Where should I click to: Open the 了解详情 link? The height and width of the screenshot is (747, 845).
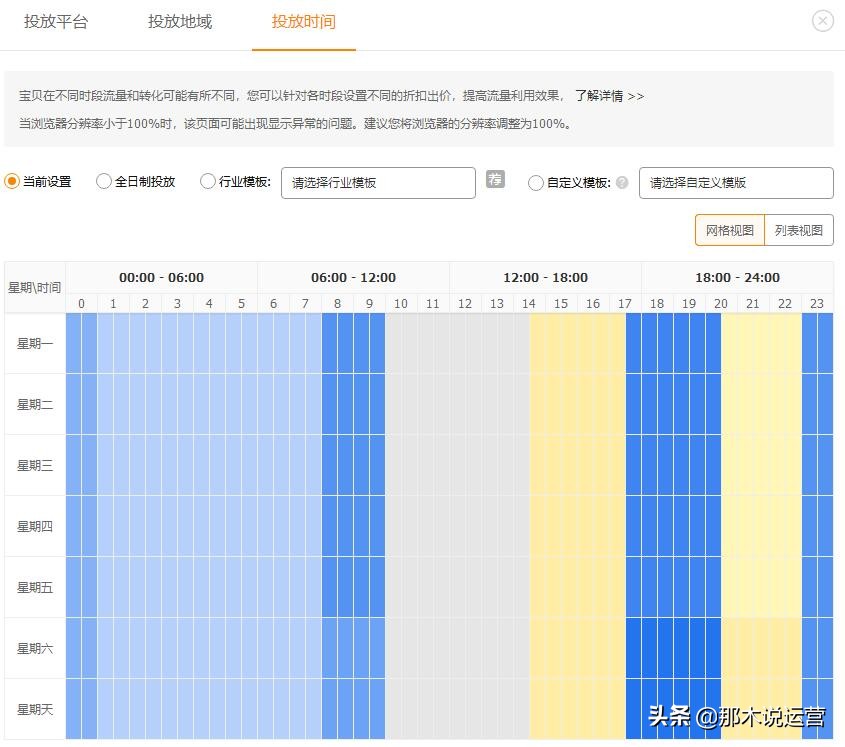610,96
